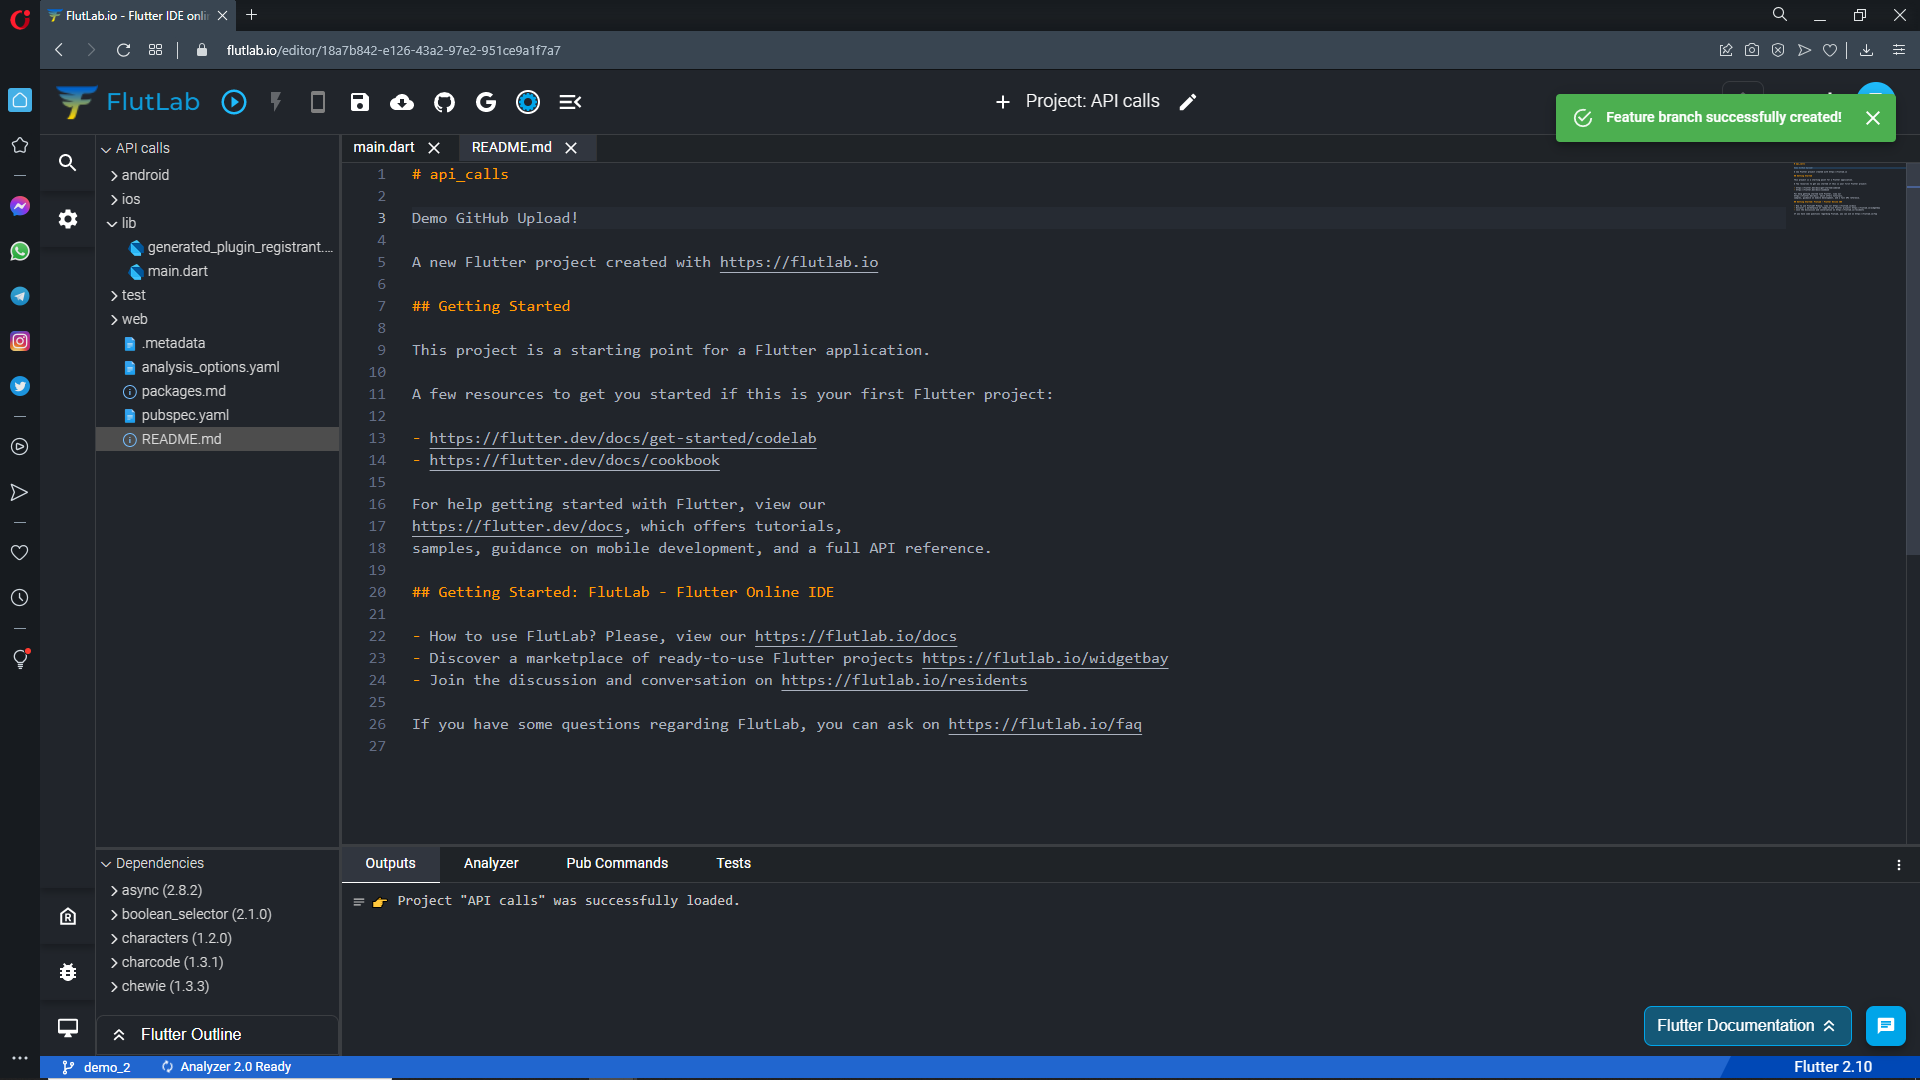Open the debug bug icon in sidebar
This screenshot has height=1080, width=1920.
[68, 972]
